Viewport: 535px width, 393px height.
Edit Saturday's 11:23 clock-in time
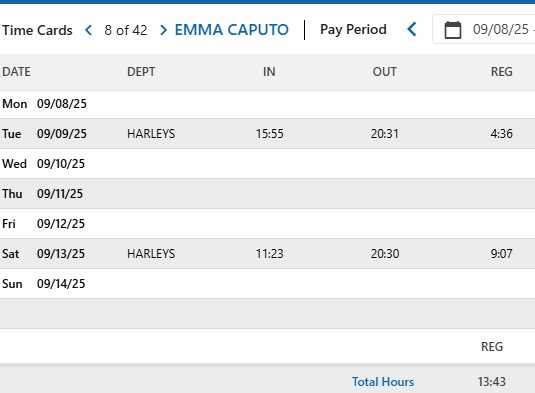pyautogui.click(x=270, y=254)
